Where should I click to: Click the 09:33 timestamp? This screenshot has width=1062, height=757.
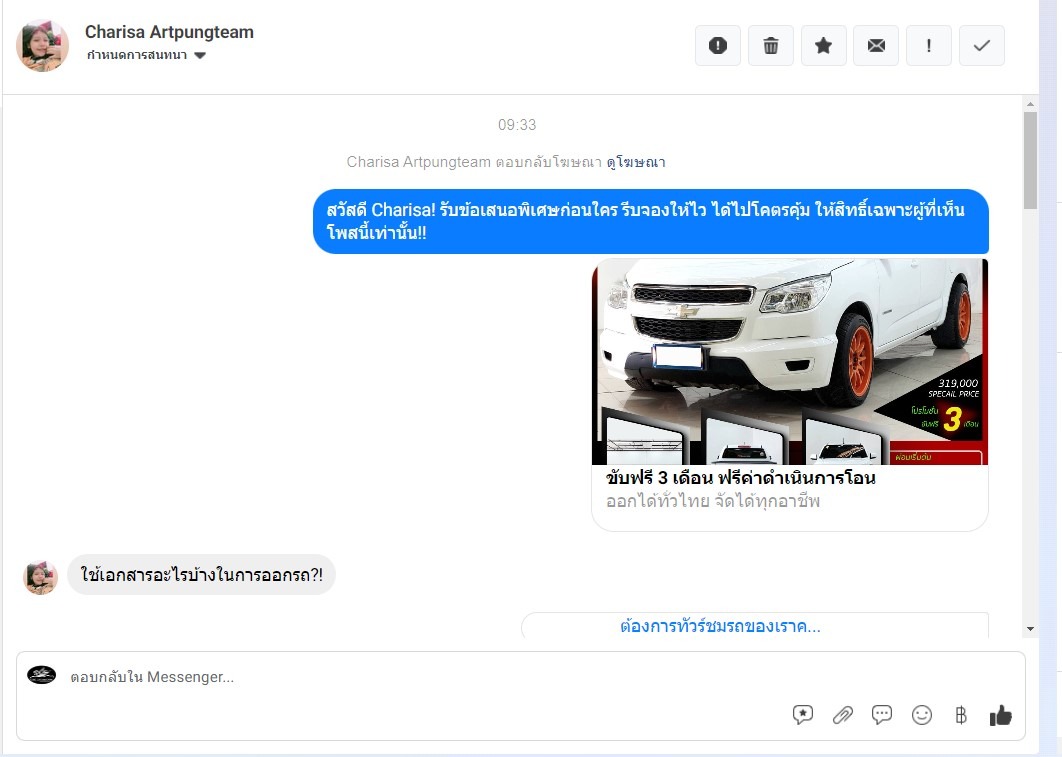click(517, 125)
